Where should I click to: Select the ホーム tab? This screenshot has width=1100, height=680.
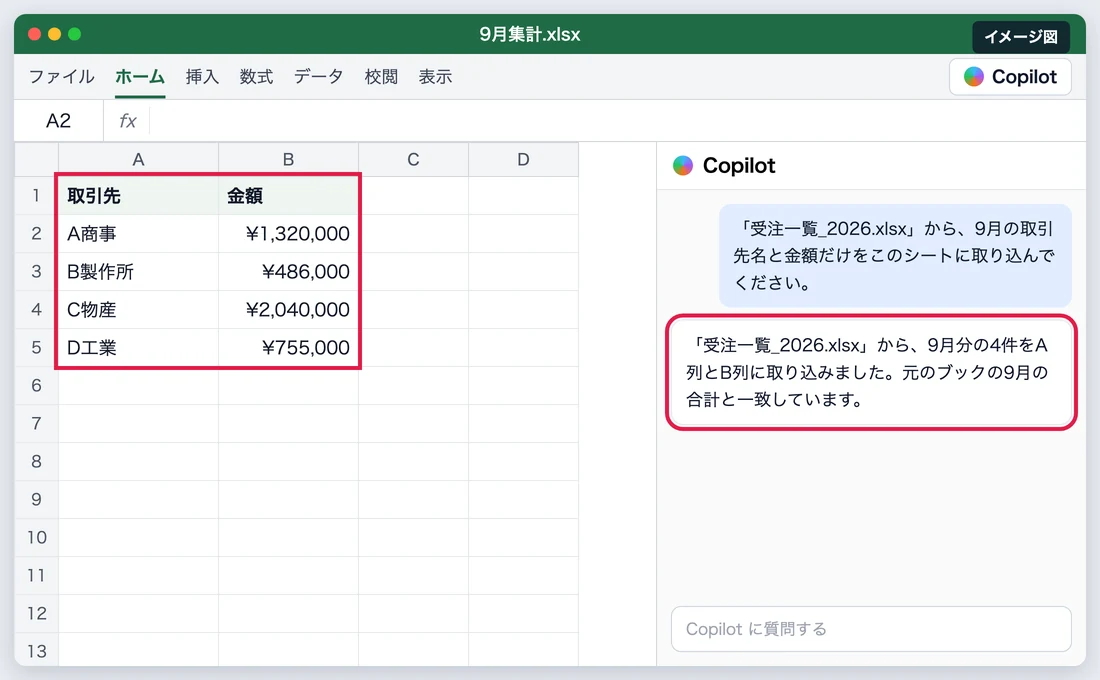[x=140, y=76]
